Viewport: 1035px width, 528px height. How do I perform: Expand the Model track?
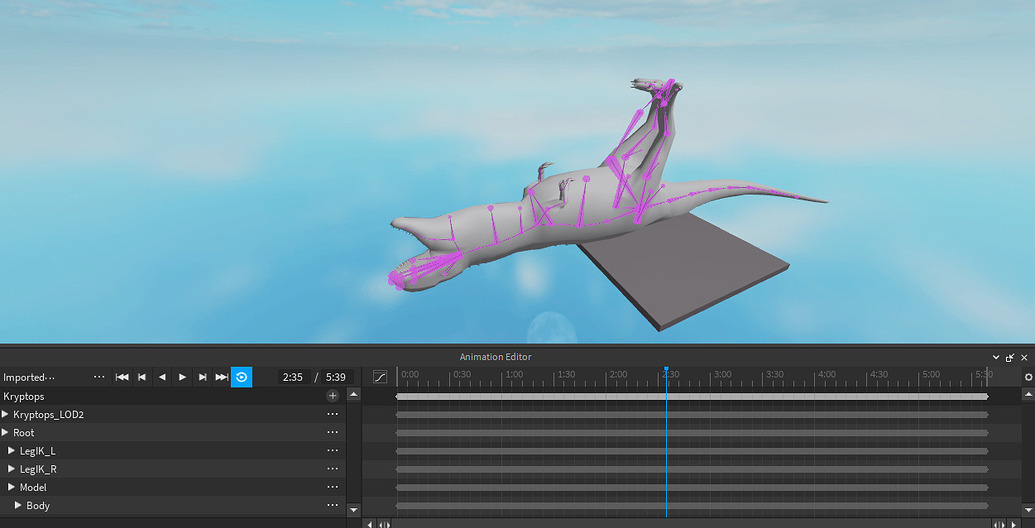11,487
